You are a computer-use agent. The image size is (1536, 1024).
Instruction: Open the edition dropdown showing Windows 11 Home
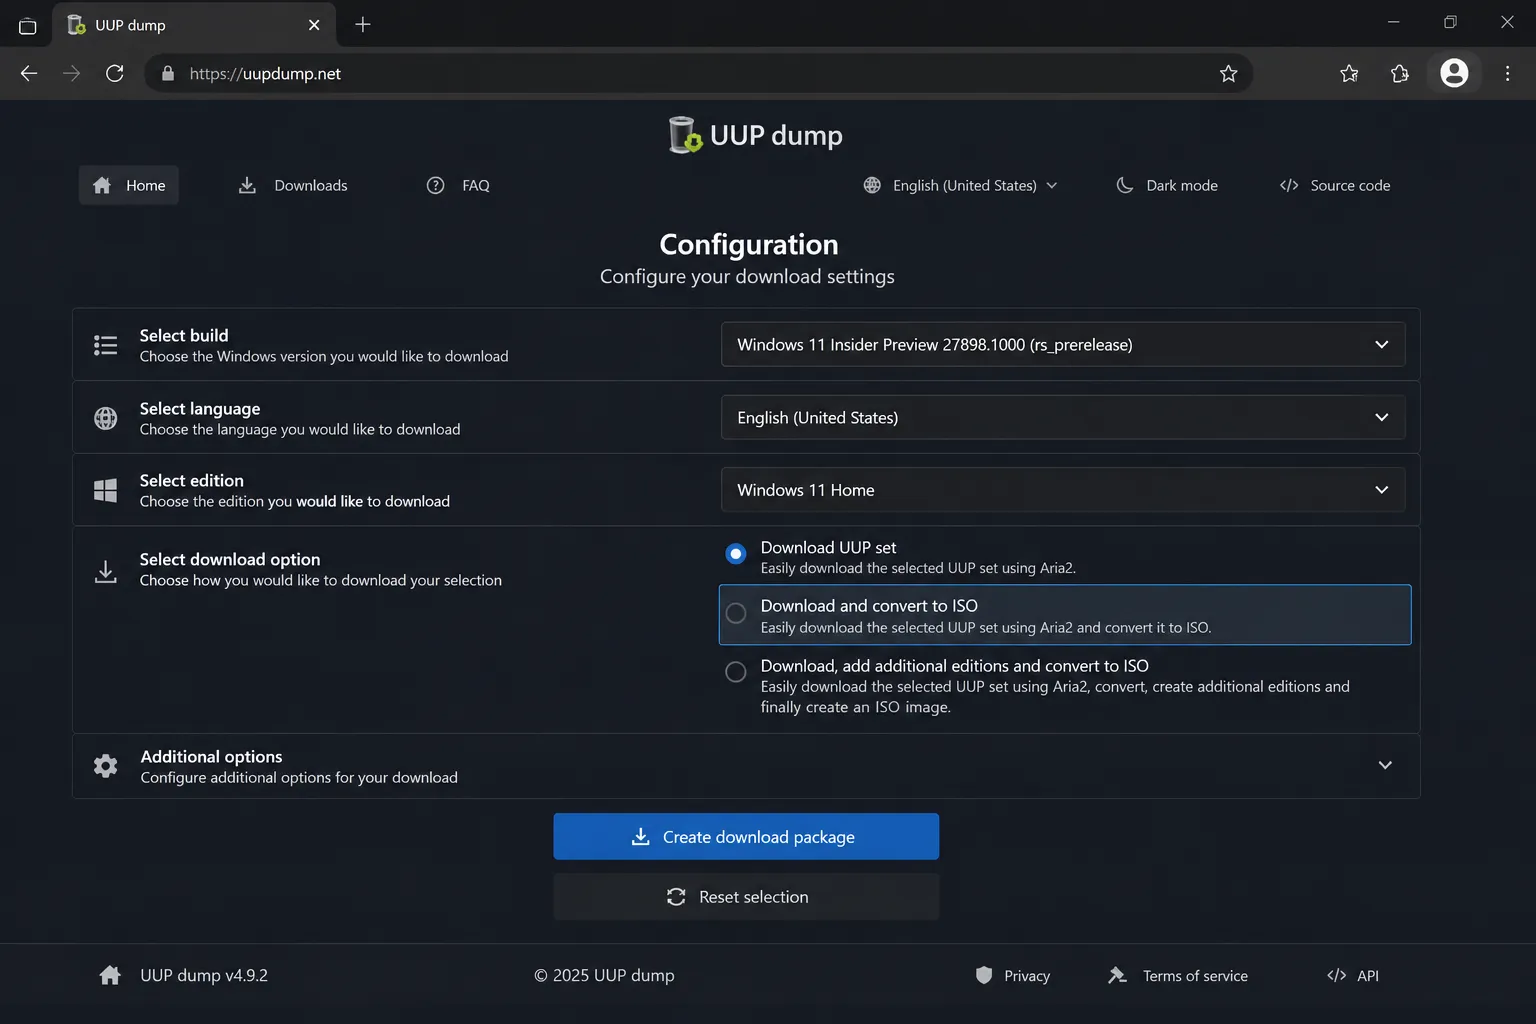[1063, 490]
